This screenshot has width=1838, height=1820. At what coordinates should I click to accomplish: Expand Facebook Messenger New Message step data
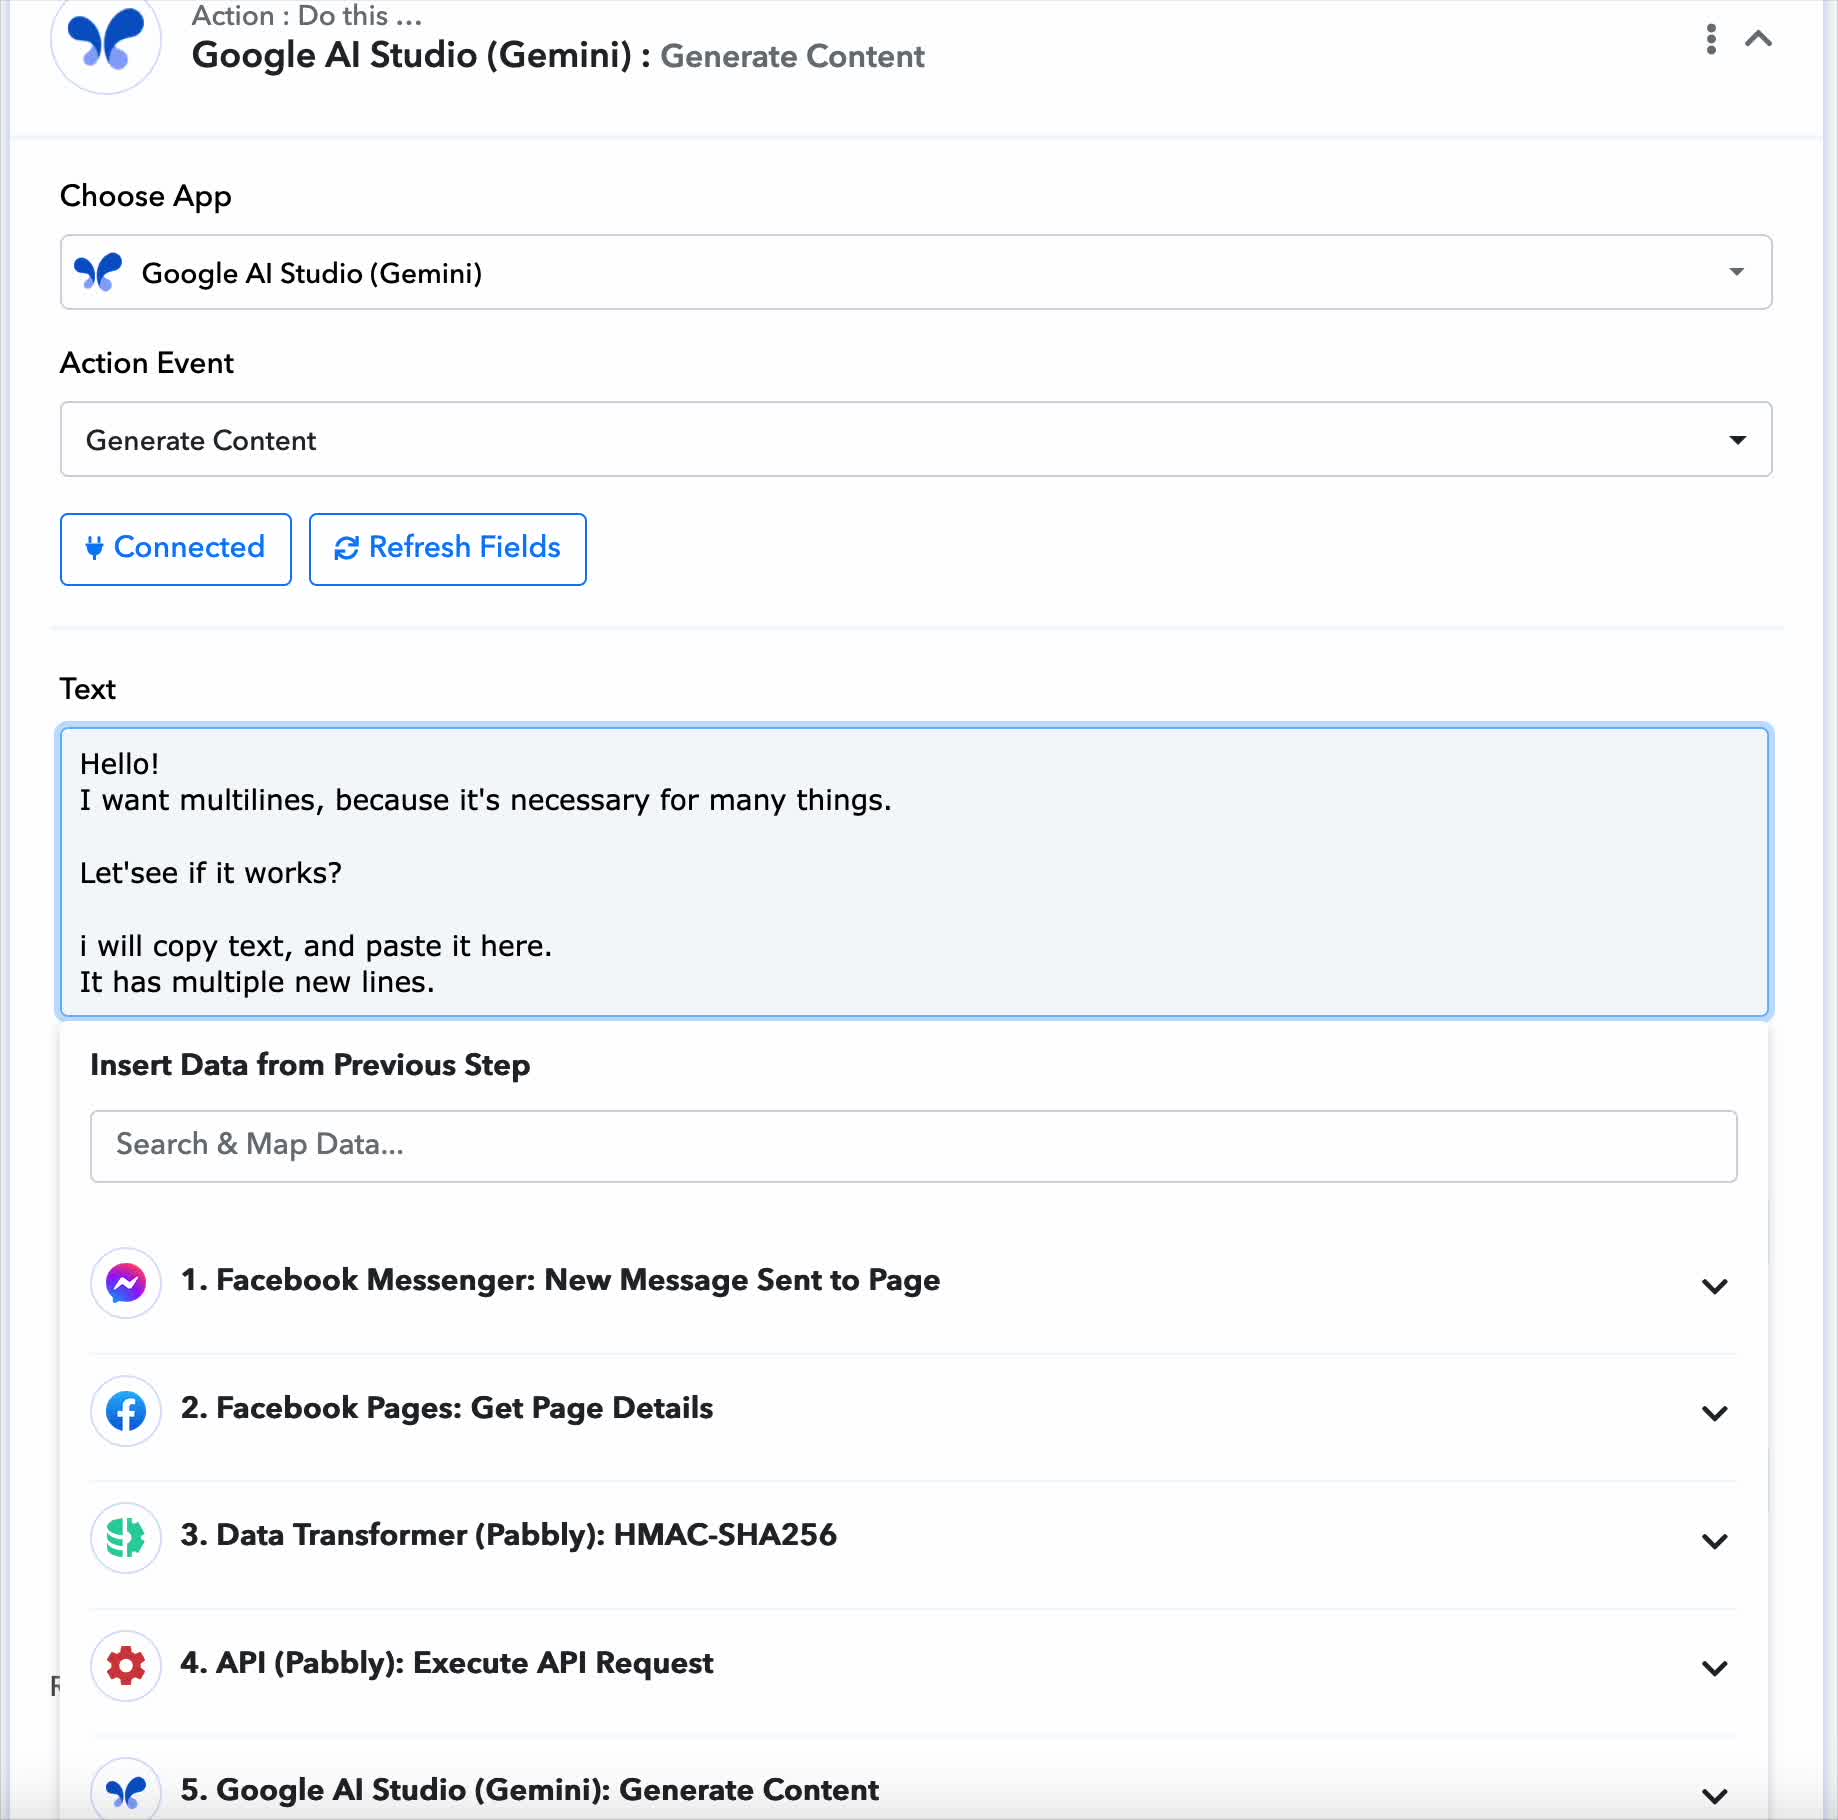click(1714, 1285)
